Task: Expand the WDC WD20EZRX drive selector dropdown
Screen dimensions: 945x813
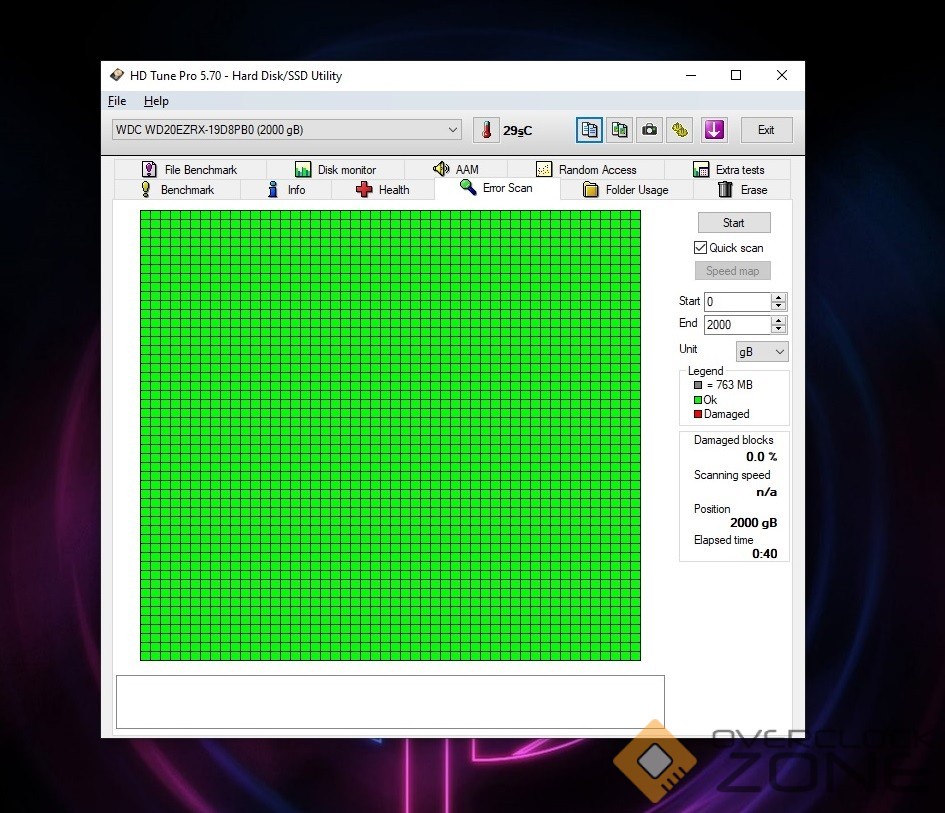Action: coord(453,130)
